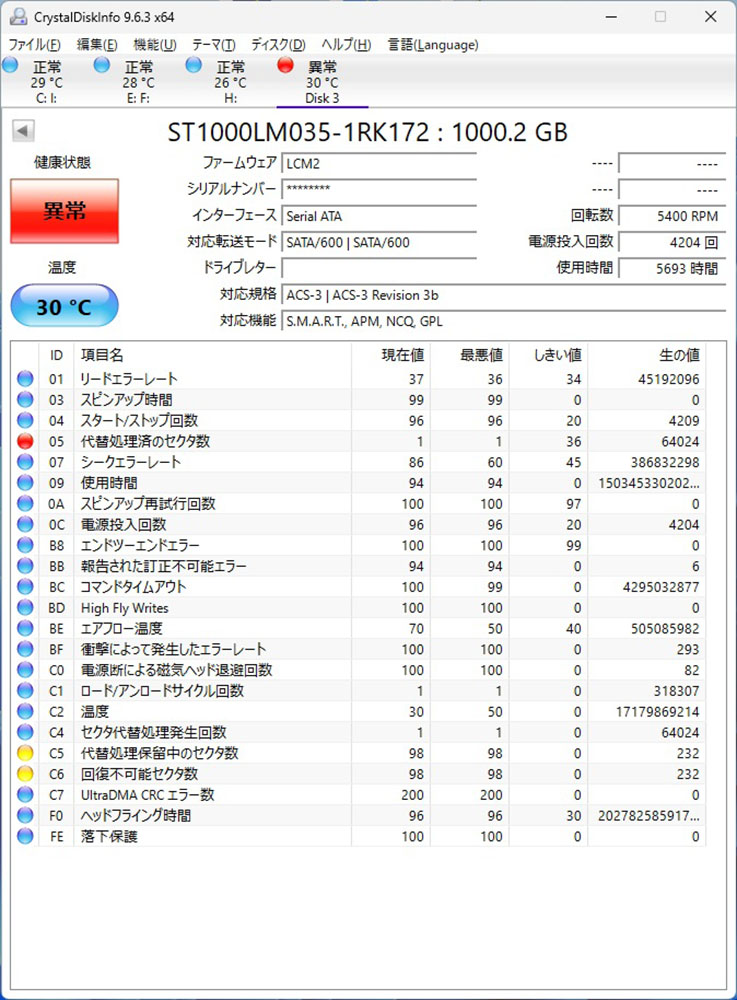Select the C: I: disk tab
Viewport: 737px width, 1000px height.
coord(47,82)
